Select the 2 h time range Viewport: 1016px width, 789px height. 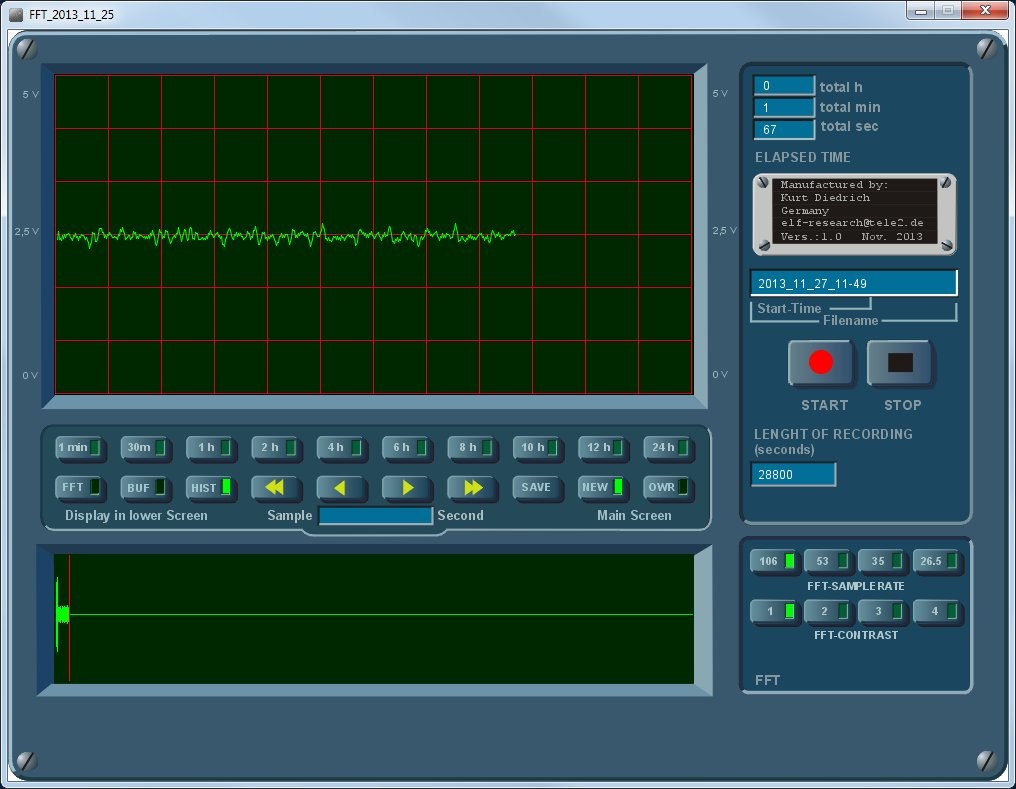coord(275,448)
